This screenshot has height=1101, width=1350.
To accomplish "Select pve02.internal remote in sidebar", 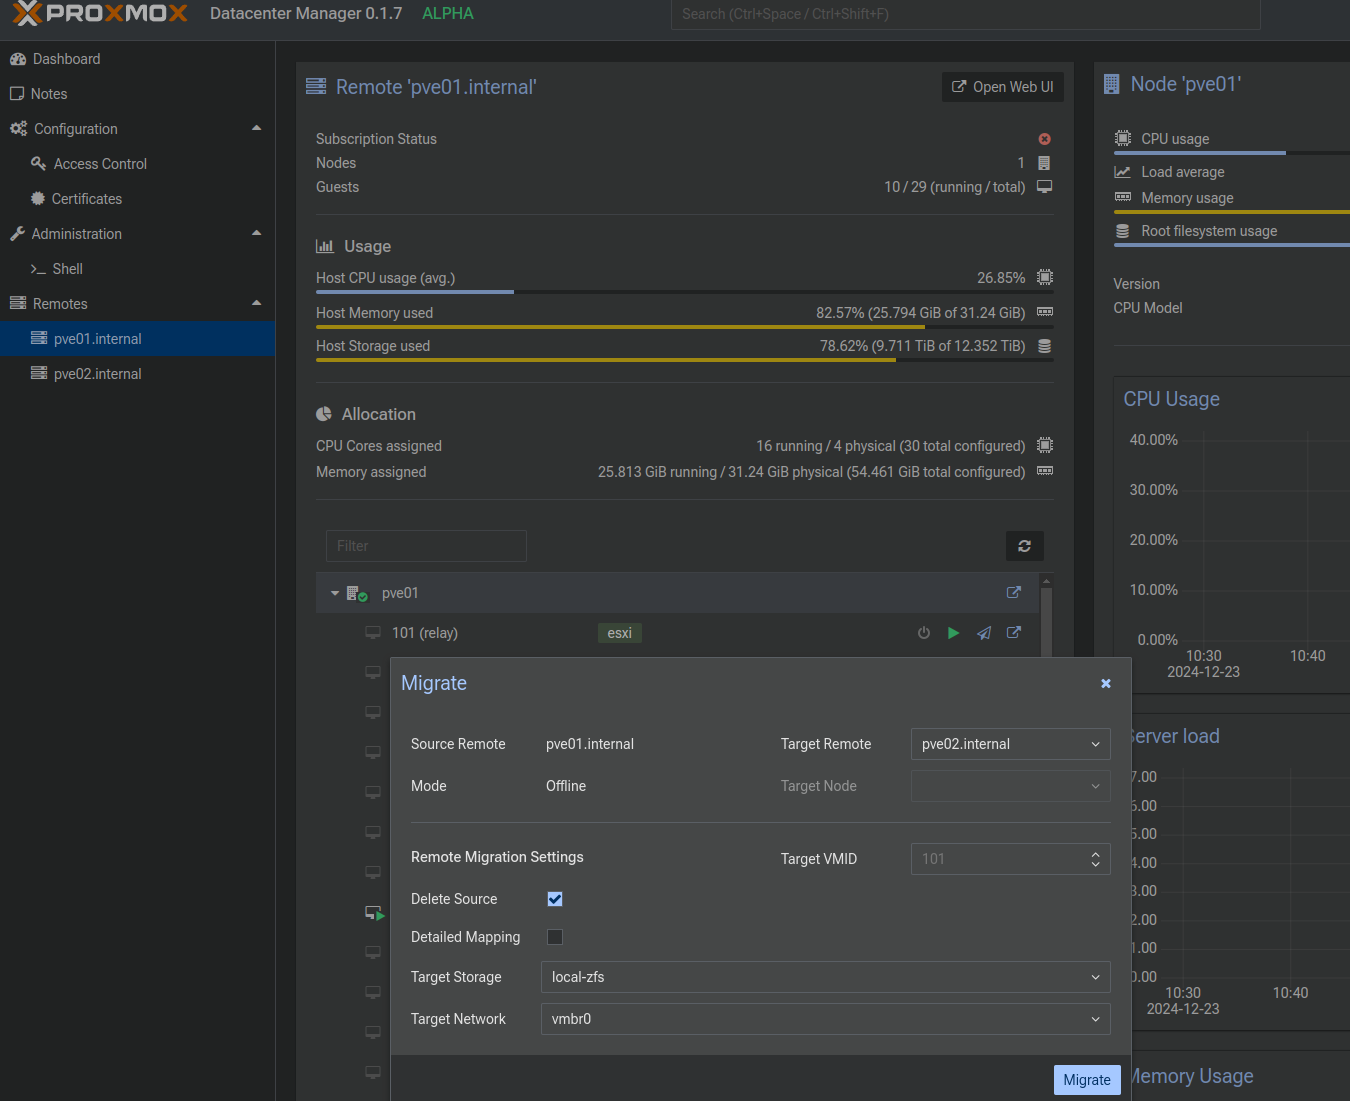I will pos(137,374).
